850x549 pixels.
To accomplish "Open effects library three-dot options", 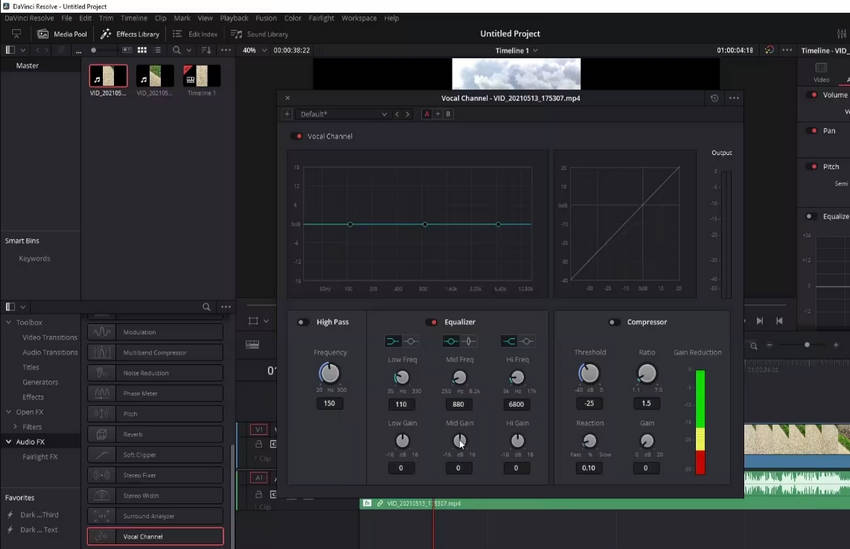I will pos(226,307).
